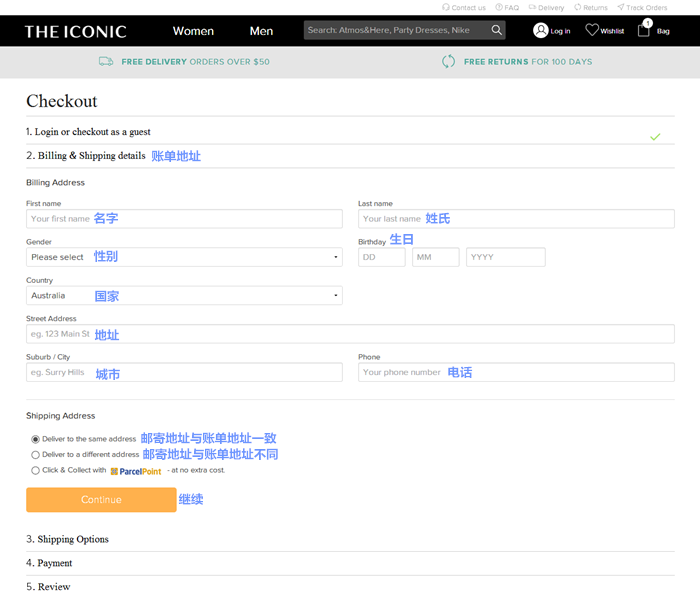
Task: Click the step 2 Billing & Shipping details heading
Action: 86,155
